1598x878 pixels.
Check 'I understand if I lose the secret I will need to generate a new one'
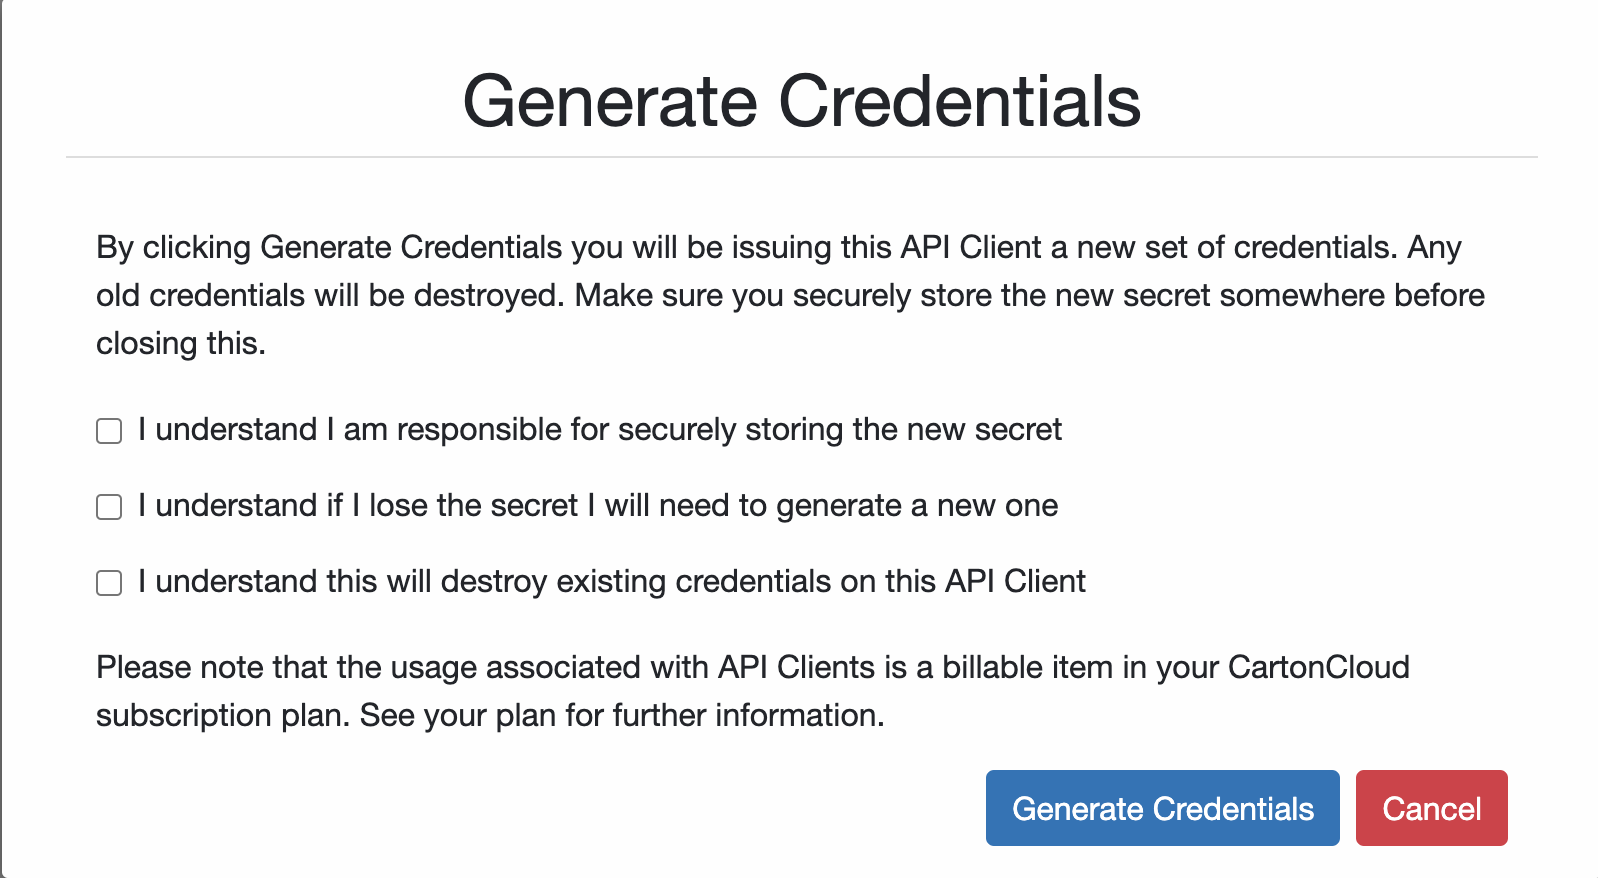[x=107, y=506]
